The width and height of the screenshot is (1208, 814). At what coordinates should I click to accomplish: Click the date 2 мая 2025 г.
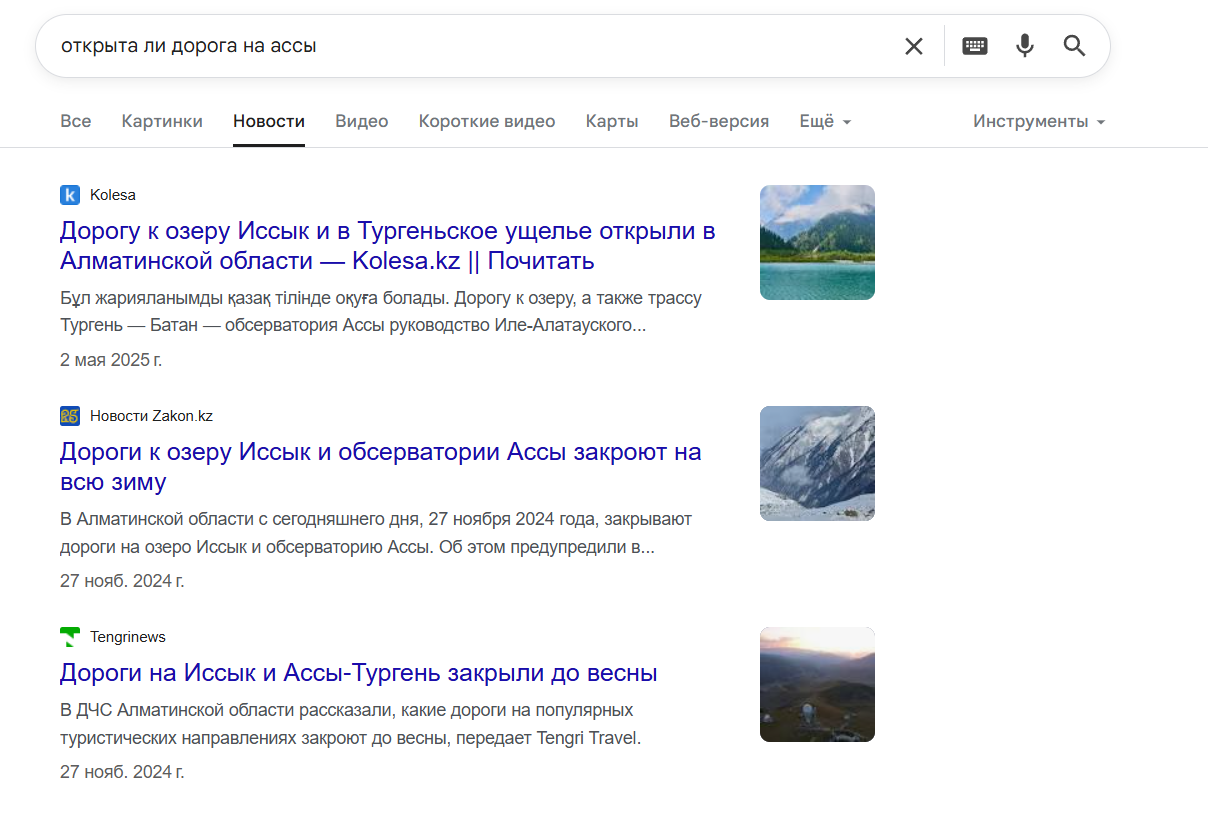tap(111, 360)
